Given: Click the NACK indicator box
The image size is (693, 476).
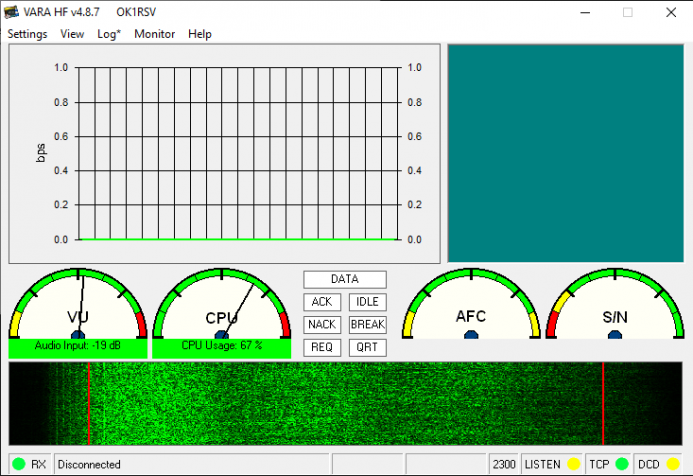Looking at the screenshot, I should [x=322, y=324].
